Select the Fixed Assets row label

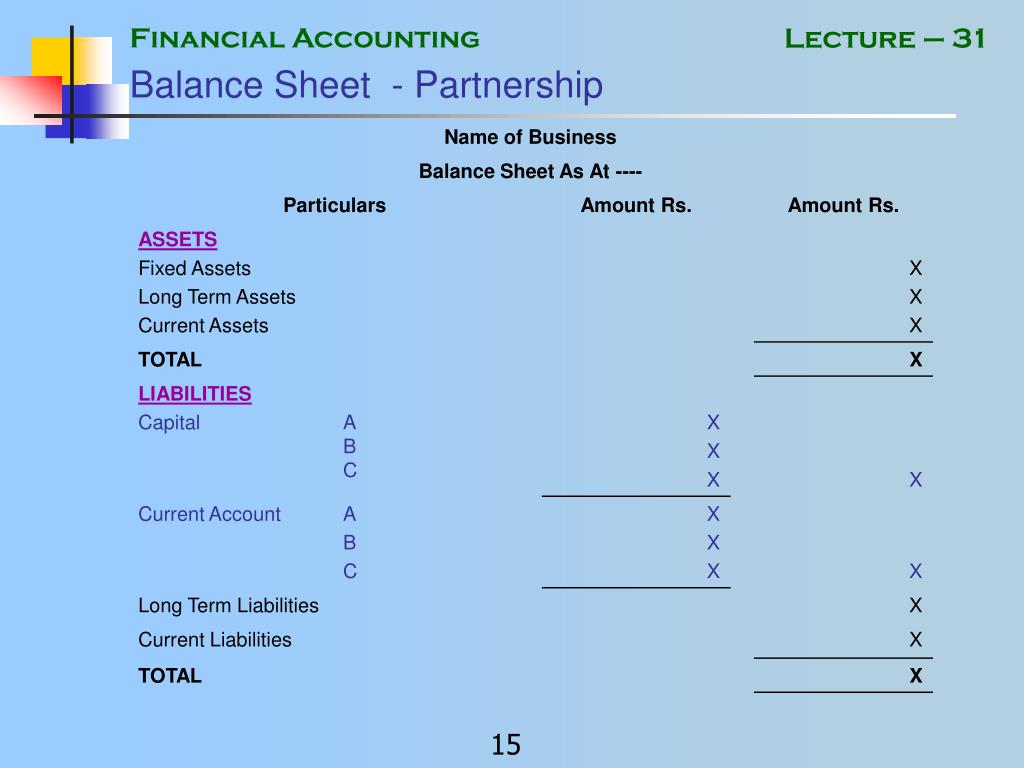[x=195, y=268]
